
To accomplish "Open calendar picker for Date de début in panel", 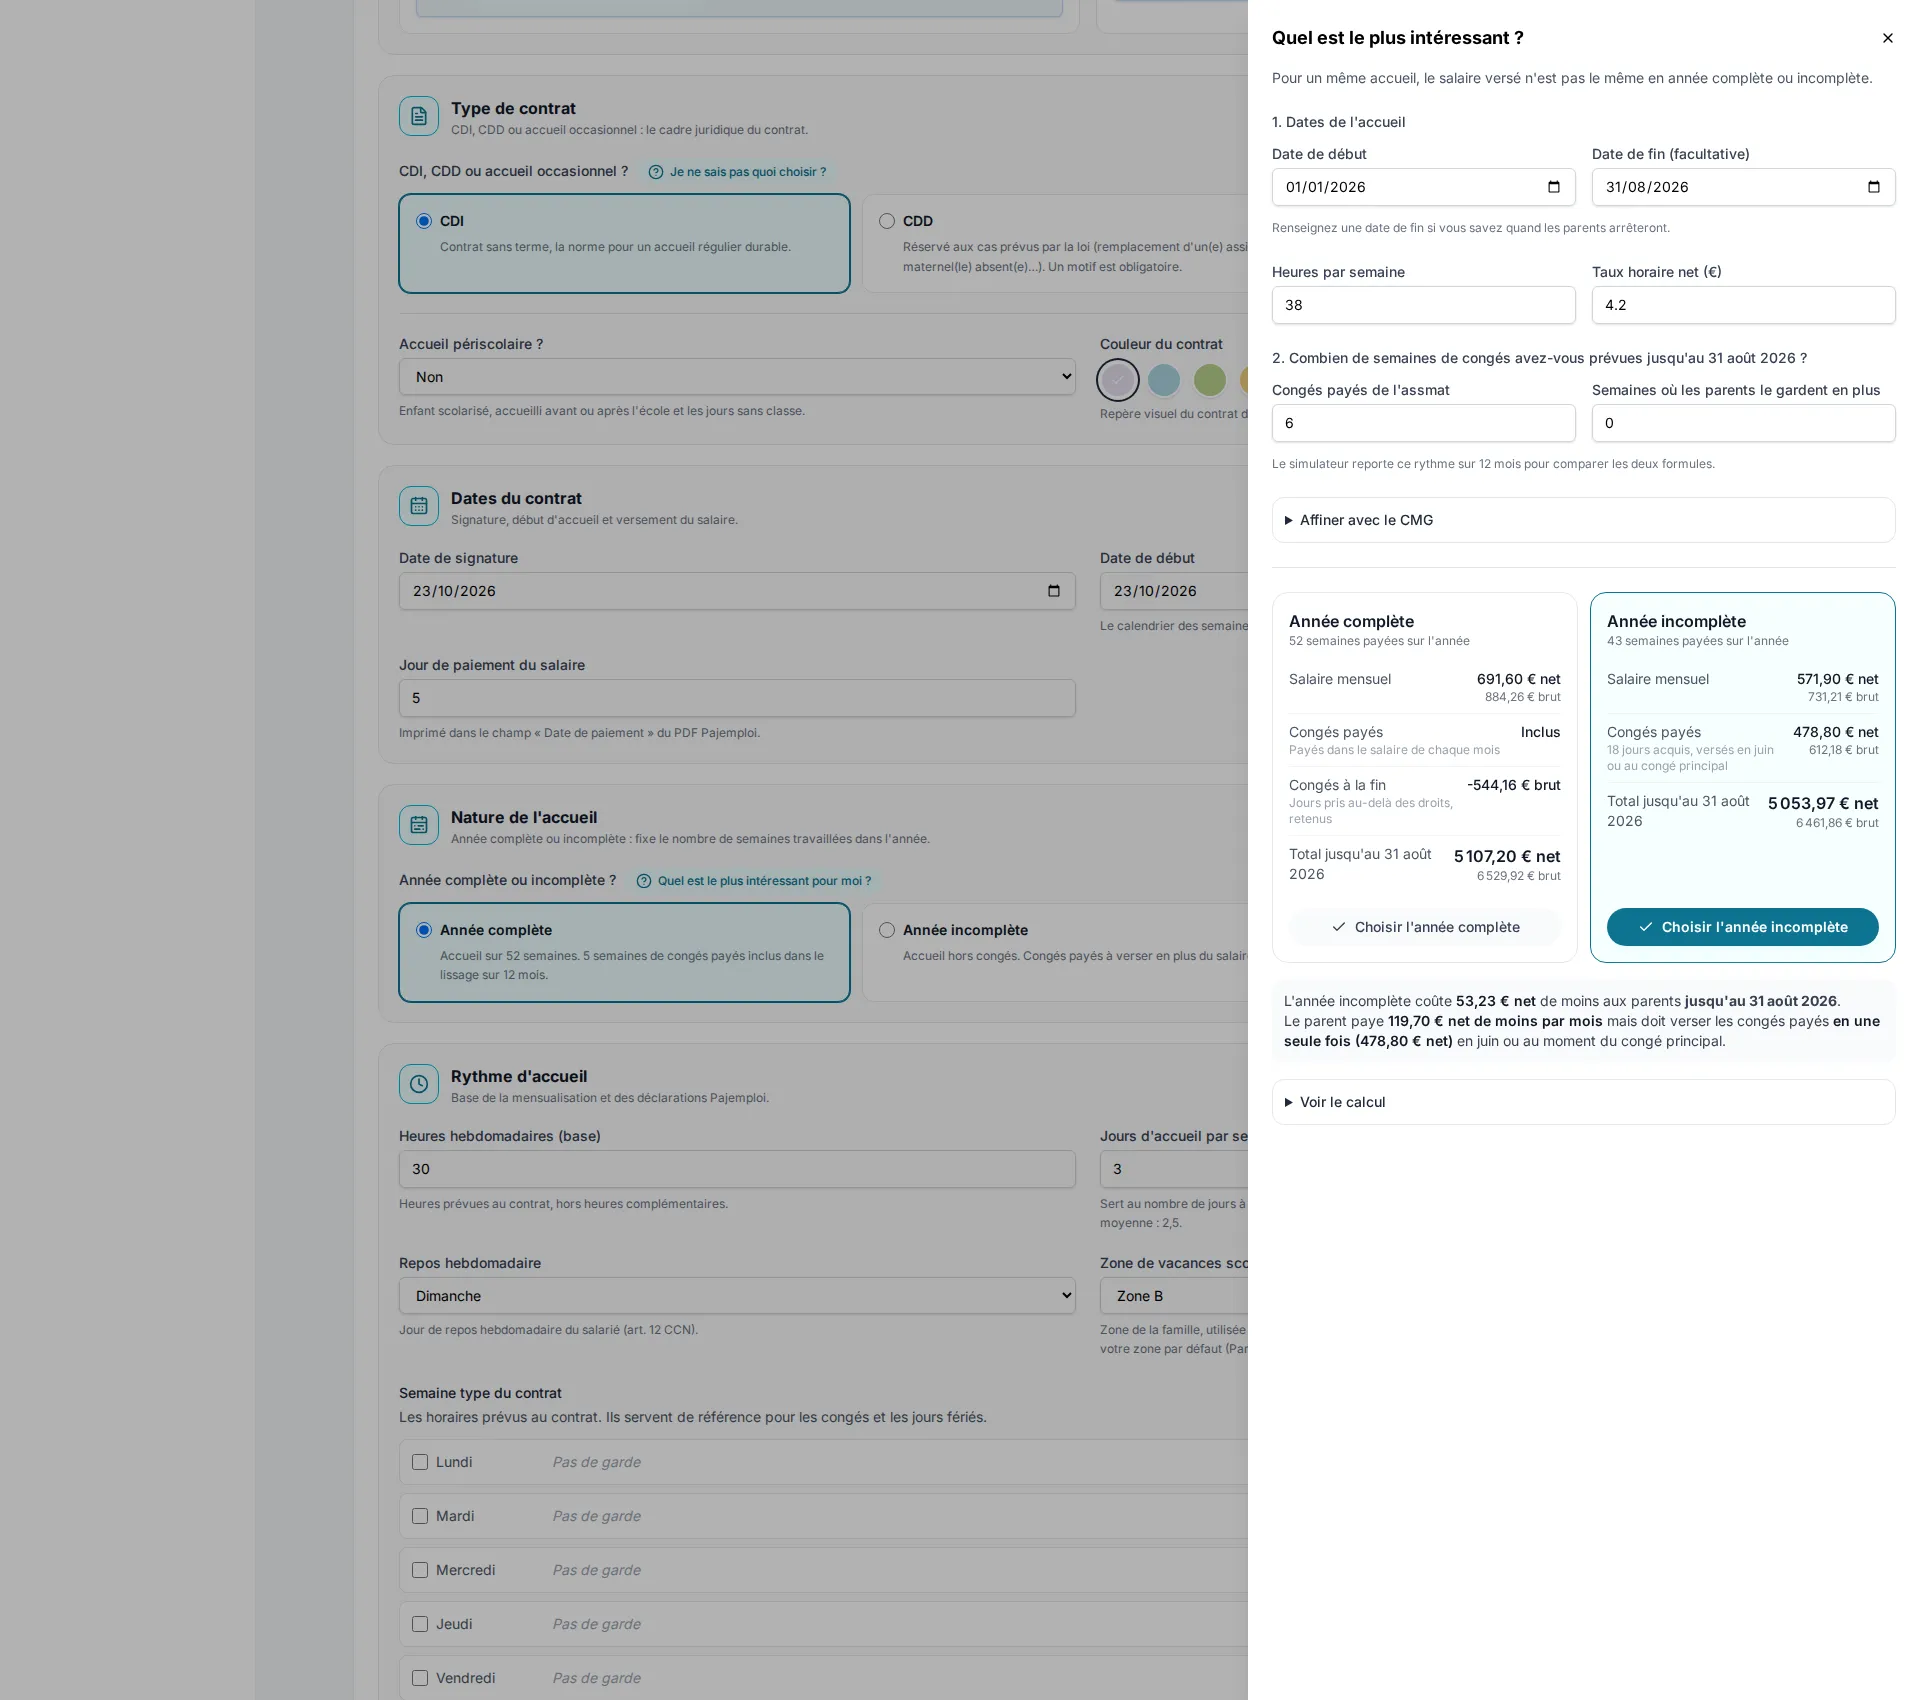I will 1553,187.
